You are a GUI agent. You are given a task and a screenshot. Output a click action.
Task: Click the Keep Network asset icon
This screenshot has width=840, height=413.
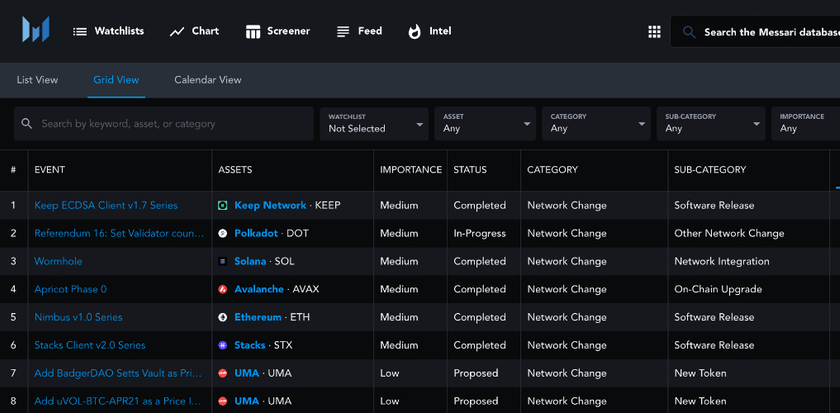(x=223, y=205)
